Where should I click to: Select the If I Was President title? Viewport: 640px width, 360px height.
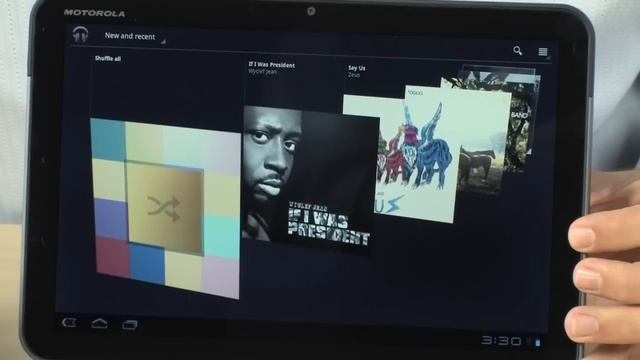coord(271,65)
